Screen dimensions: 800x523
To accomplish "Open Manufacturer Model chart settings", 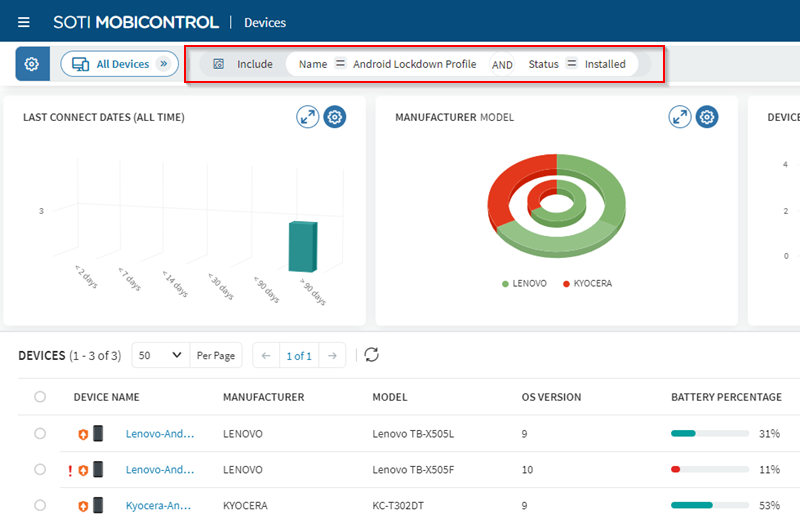I will click(x=707, y=117).
